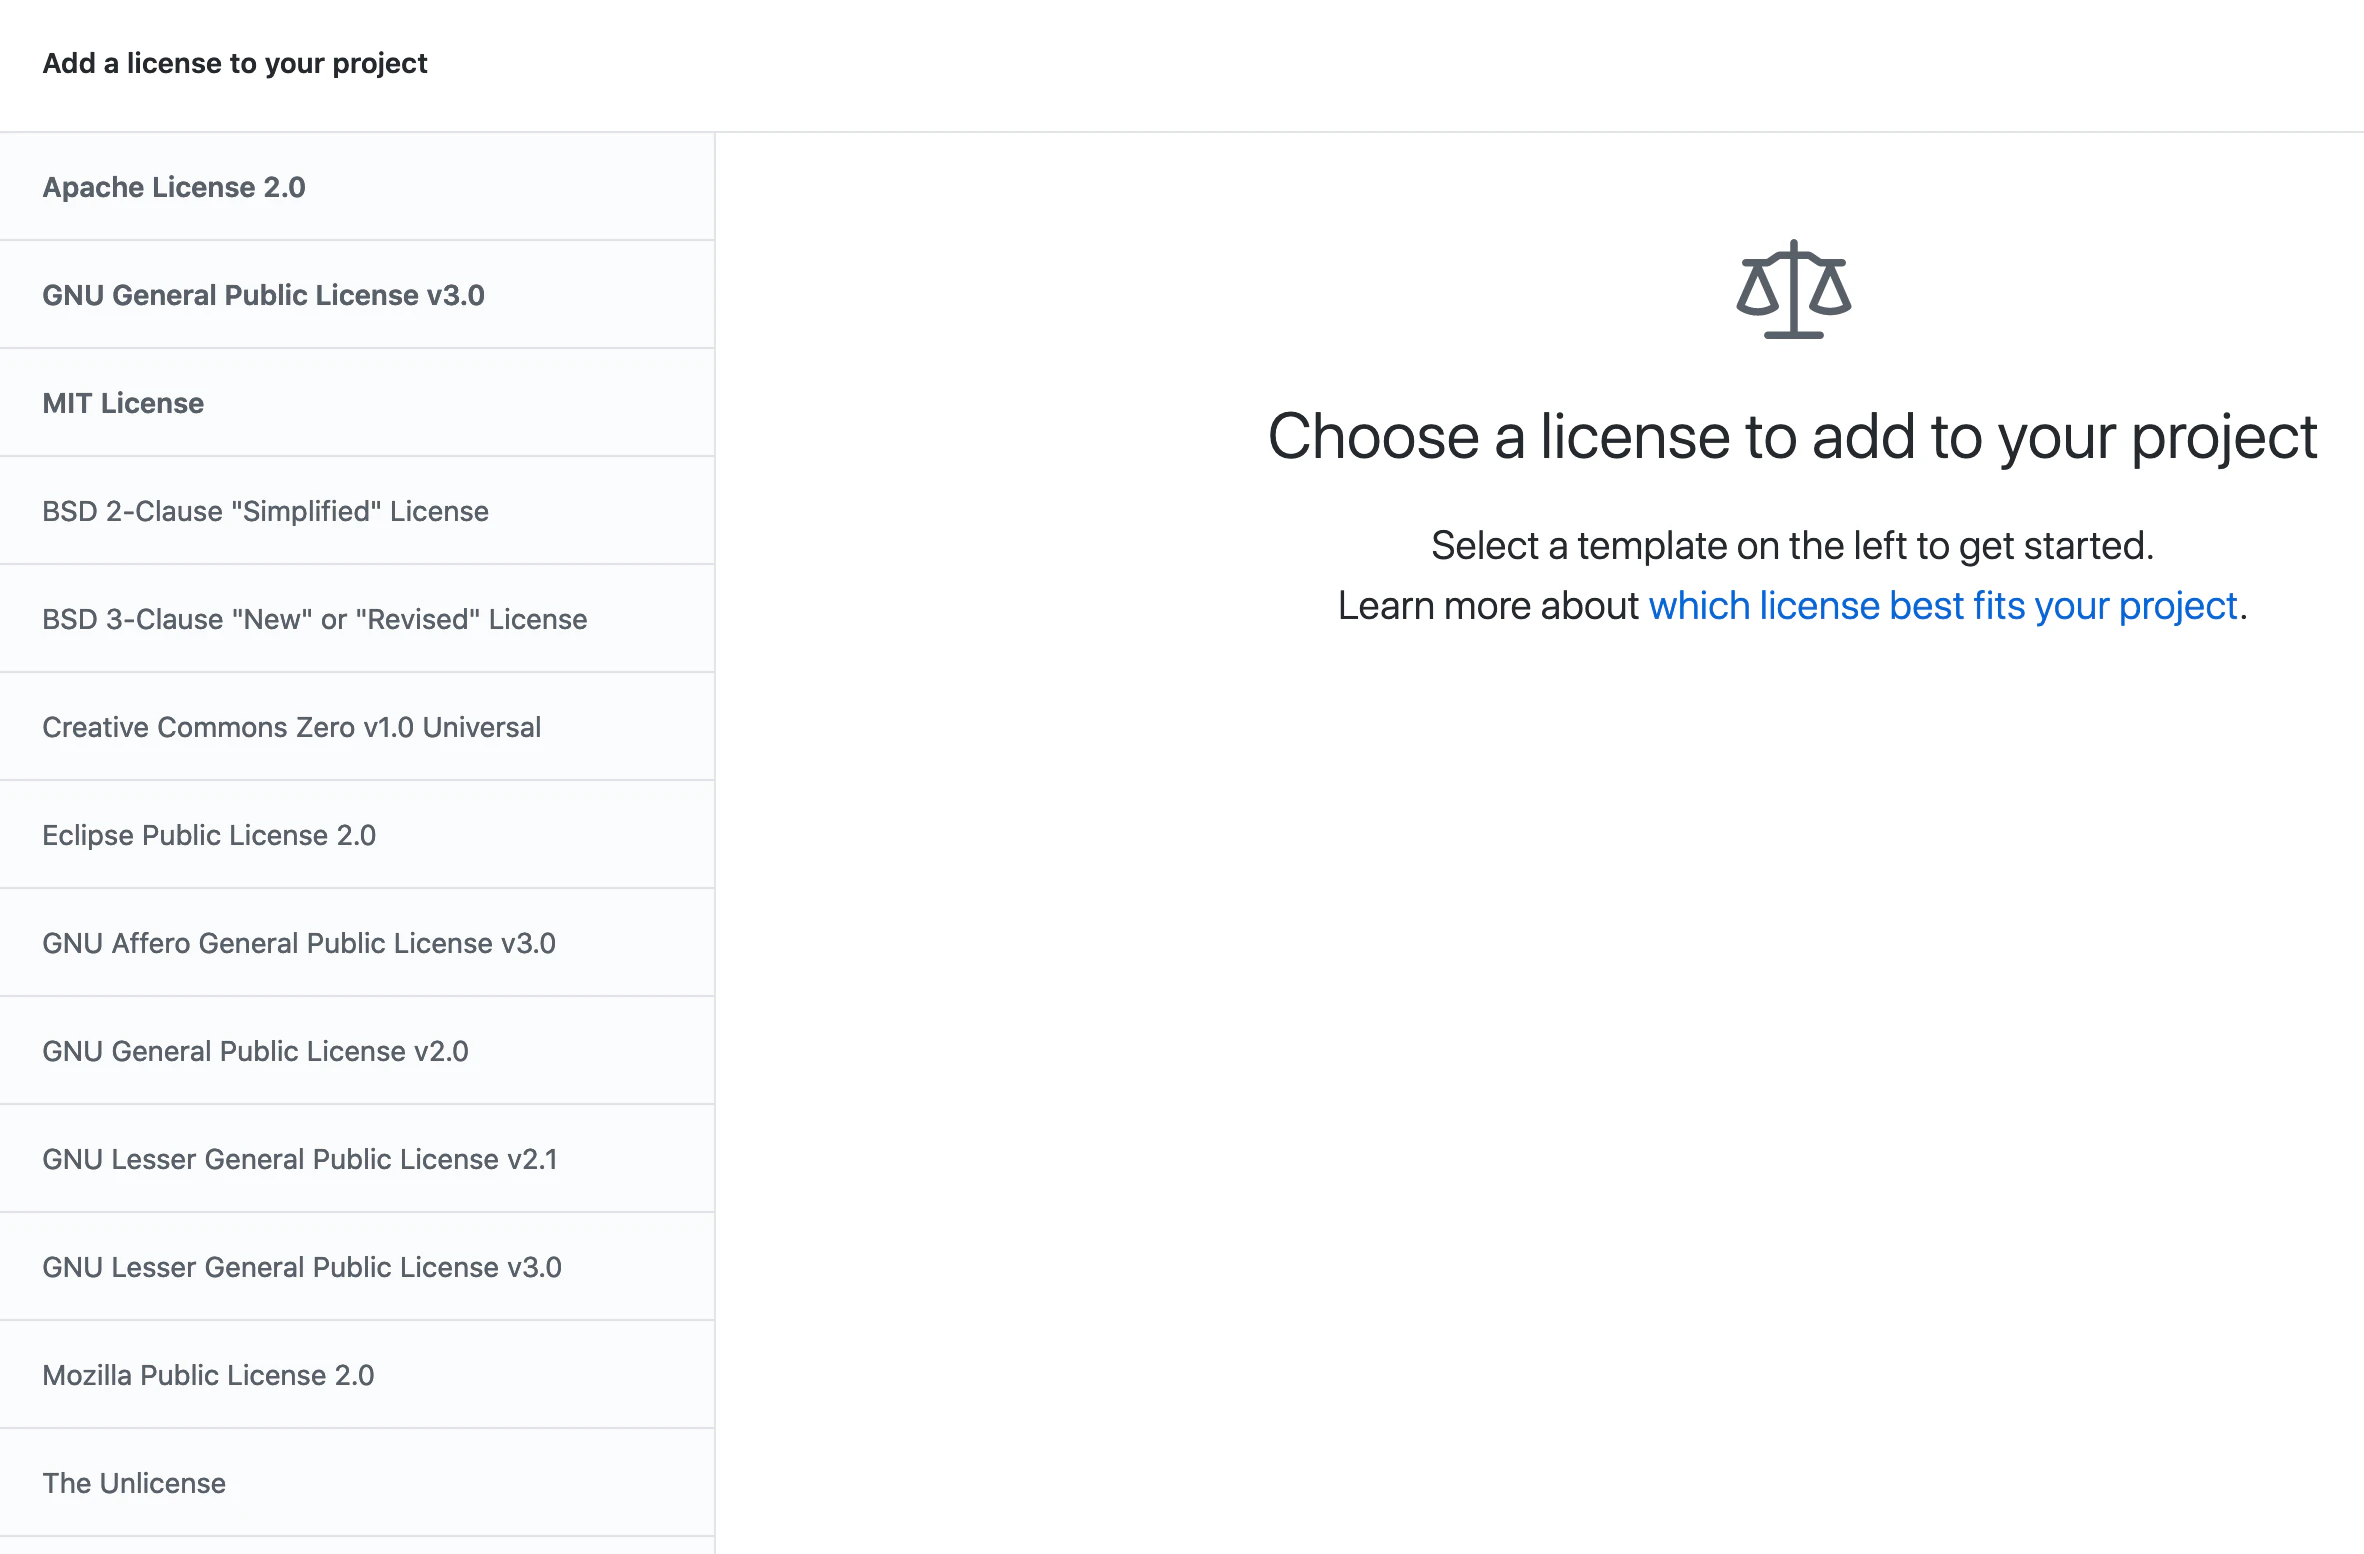The width and height of the screenshot is (2364, 1554).
Task: Pick the MIT License option
Action: 123,403
